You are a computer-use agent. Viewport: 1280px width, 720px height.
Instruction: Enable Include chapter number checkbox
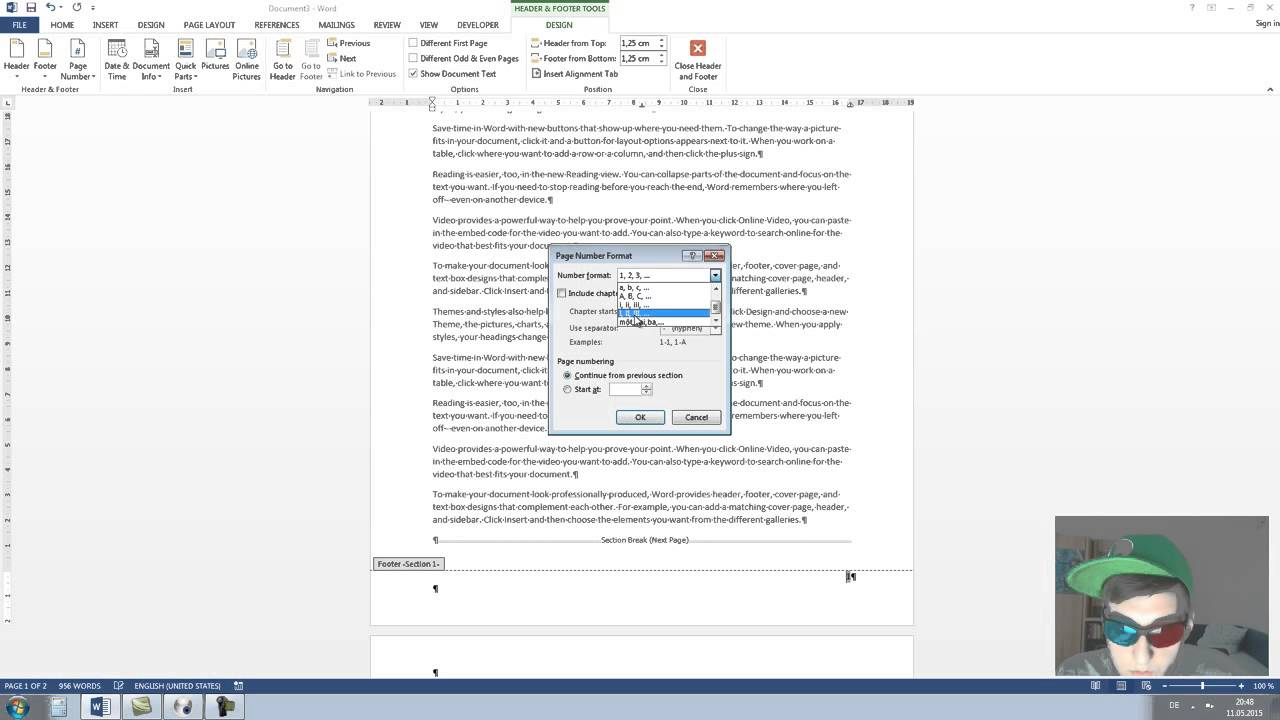click(562, 293)
